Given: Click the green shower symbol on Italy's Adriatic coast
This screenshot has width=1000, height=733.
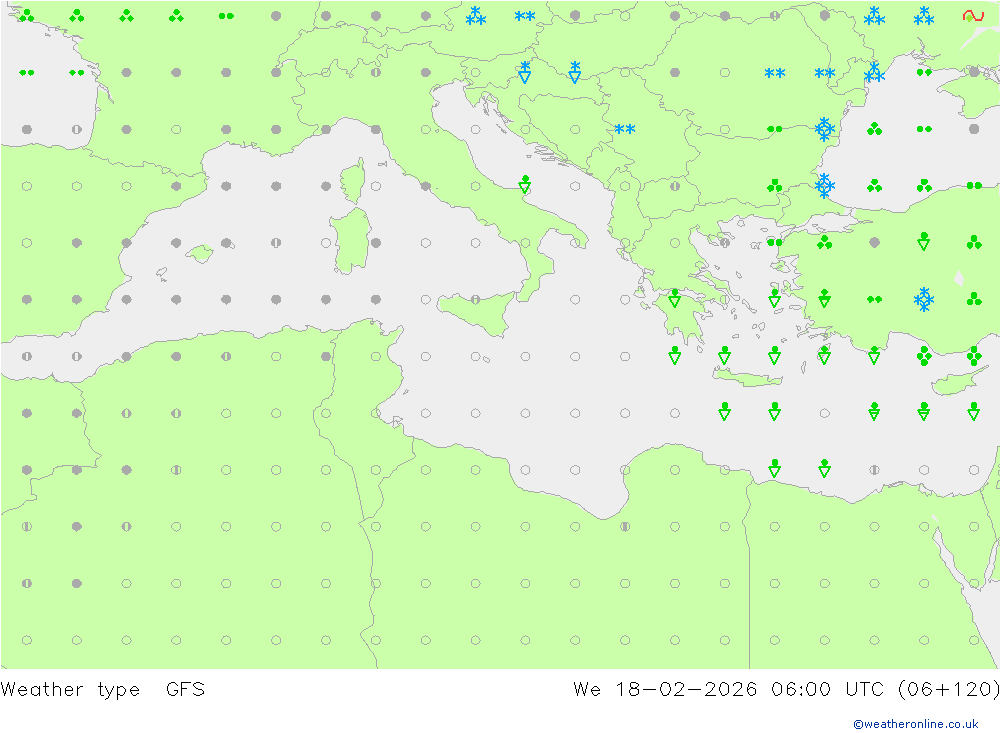Looking at the screenshot, I should [x=524, y=185].
